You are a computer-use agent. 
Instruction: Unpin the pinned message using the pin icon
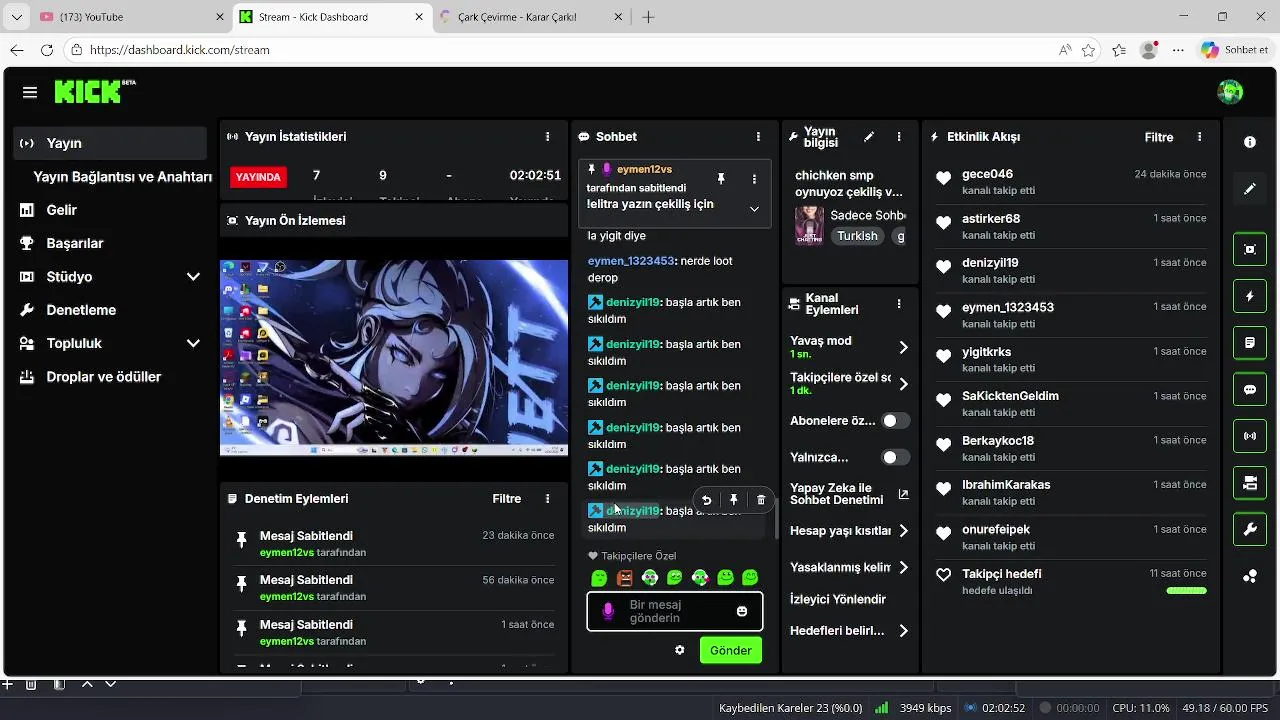[x=721, y=179]
